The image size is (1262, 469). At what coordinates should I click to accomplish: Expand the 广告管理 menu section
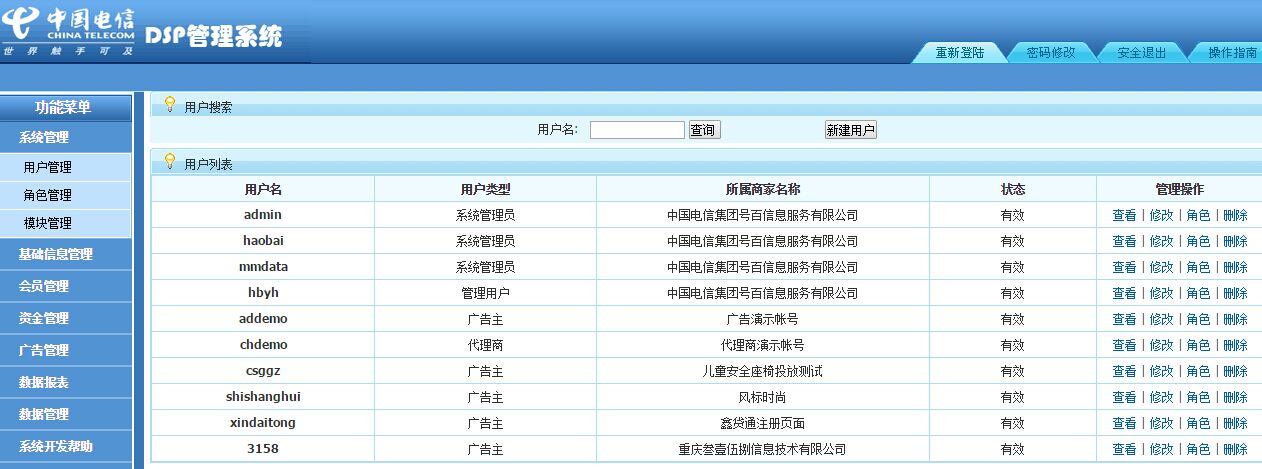(x=66, y=350)
